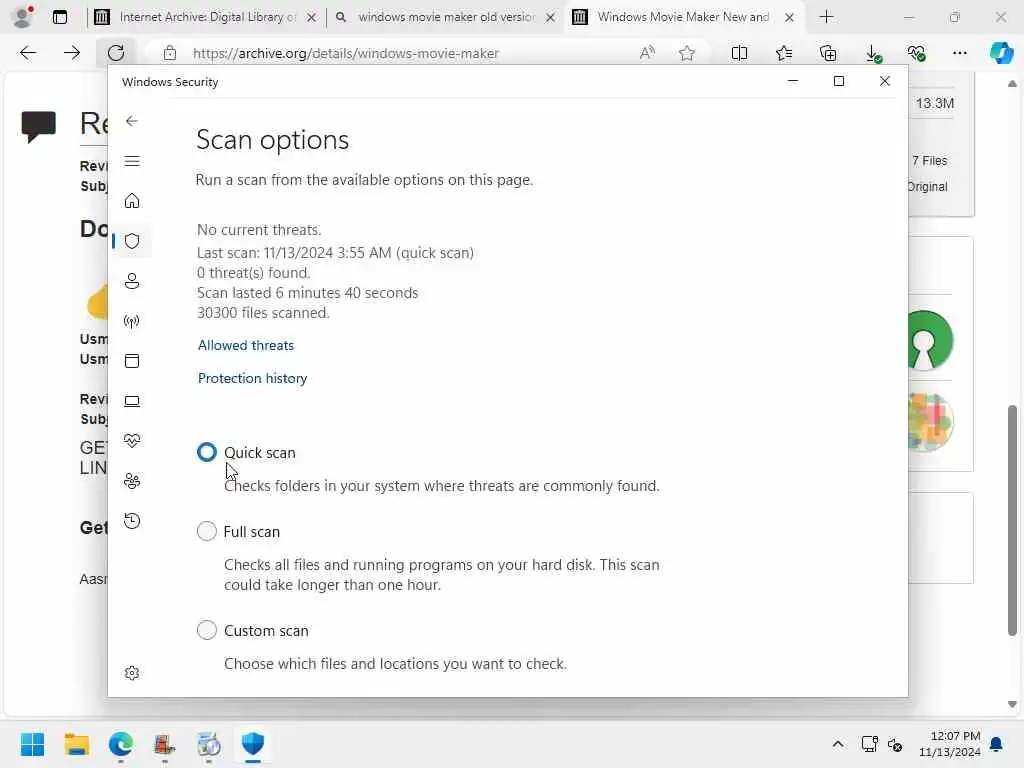This screenshot has height=768, width=1024.
Task: Click the Edge browser back arrow
Action: coord(28,53)
